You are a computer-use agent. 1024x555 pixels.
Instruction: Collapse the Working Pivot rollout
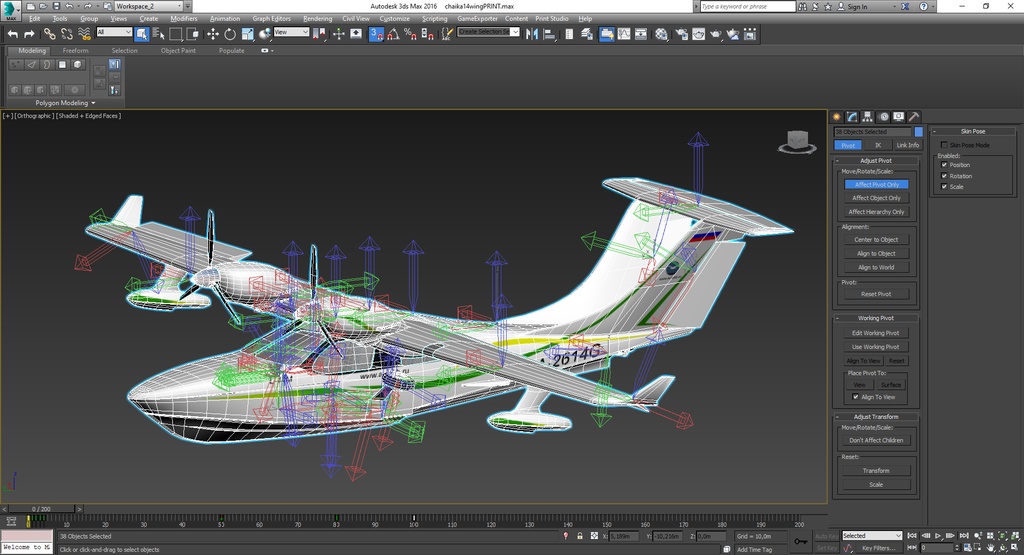(x=876, y=318)
